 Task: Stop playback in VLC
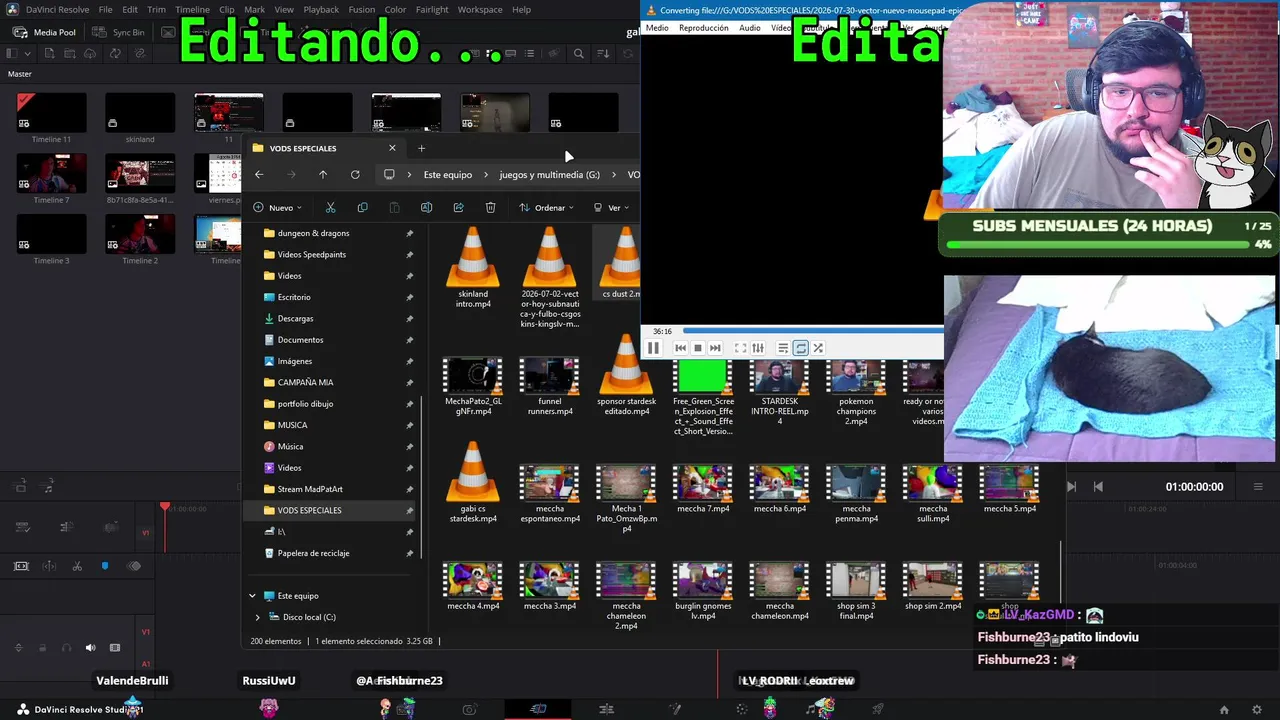698,348
